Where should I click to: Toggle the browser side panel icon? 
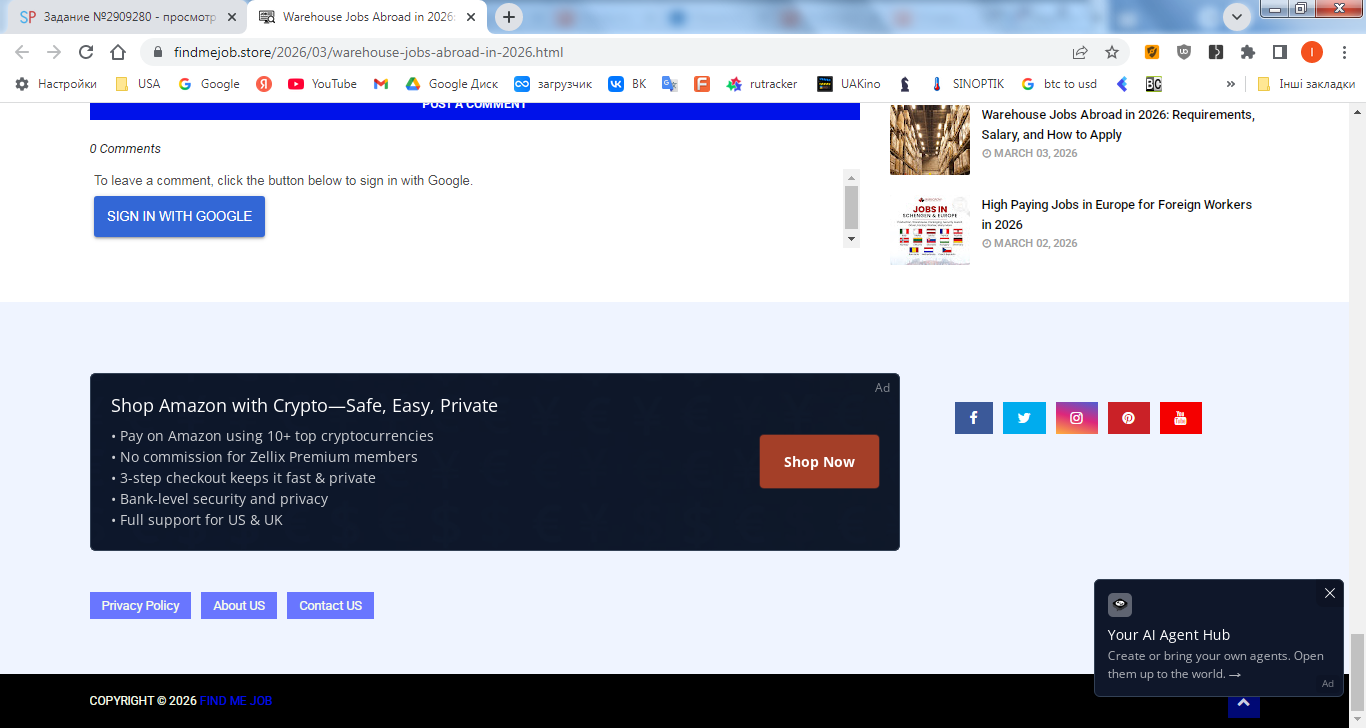[1279, 52]
